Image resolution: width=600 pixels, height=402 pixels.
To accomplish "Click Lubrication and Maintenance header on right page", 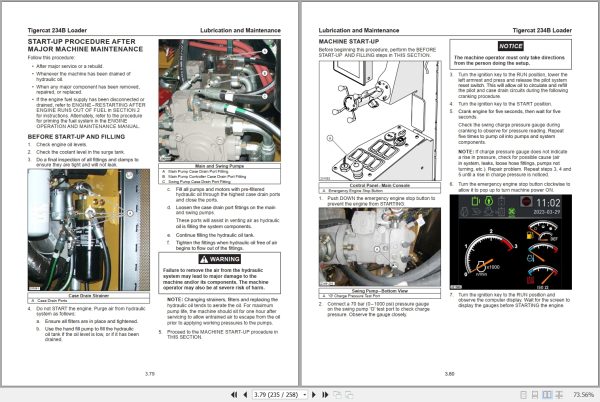I will [x=359, y=30].
